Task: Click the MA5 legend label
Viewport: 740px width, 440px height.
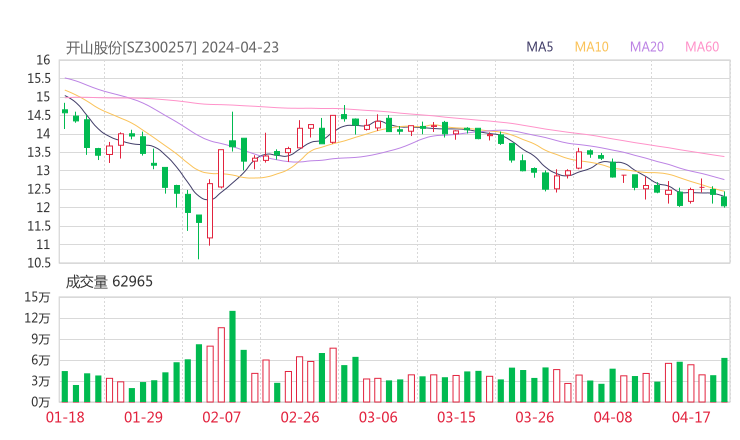Action: [539, 47]
